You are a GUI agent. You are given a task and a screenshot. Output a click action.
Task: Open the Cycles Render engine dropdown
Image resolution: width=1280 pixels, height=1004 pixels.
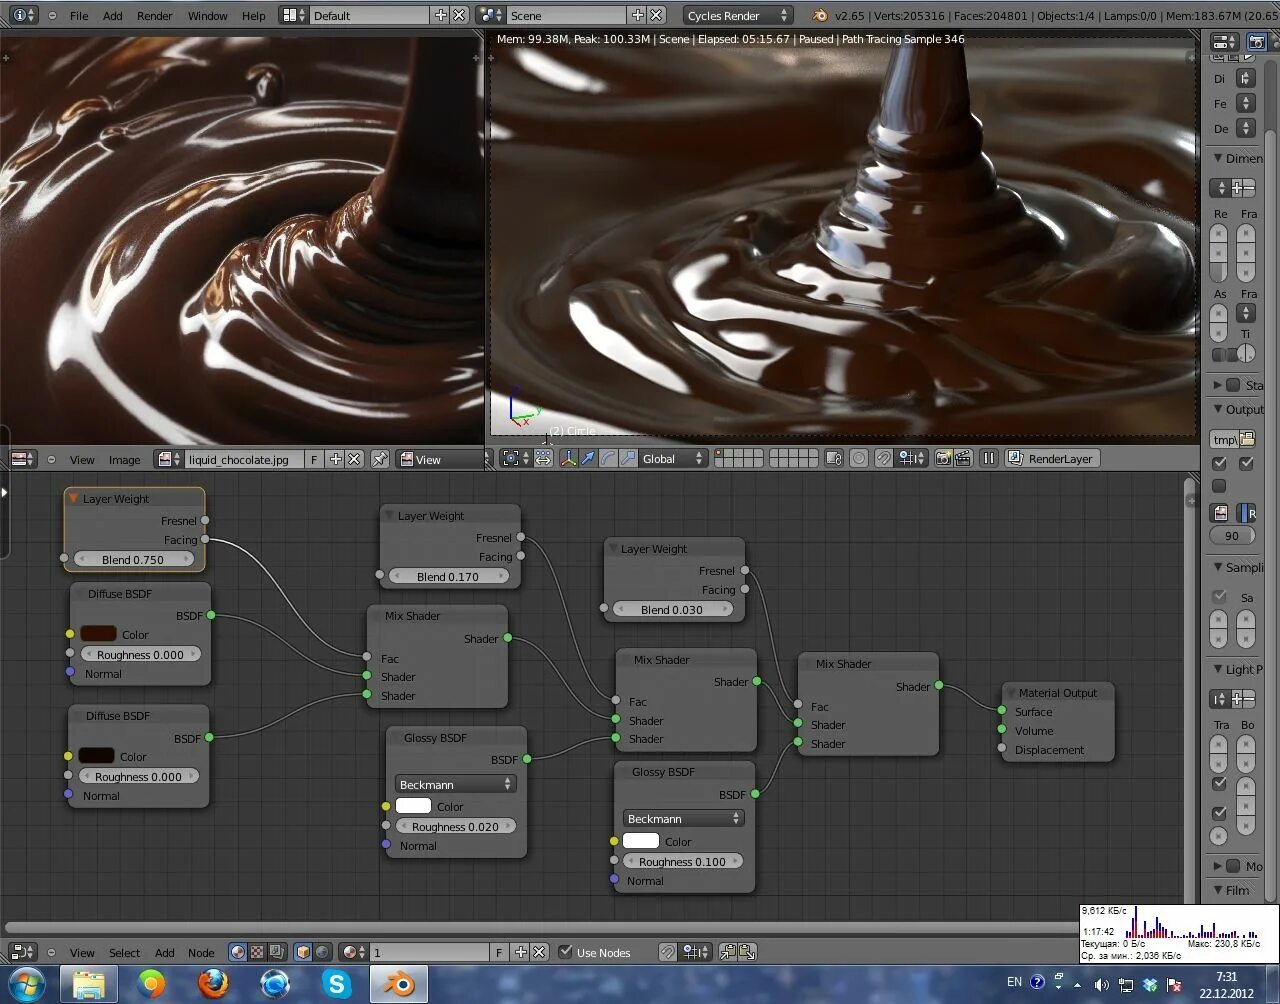[737, 15]
